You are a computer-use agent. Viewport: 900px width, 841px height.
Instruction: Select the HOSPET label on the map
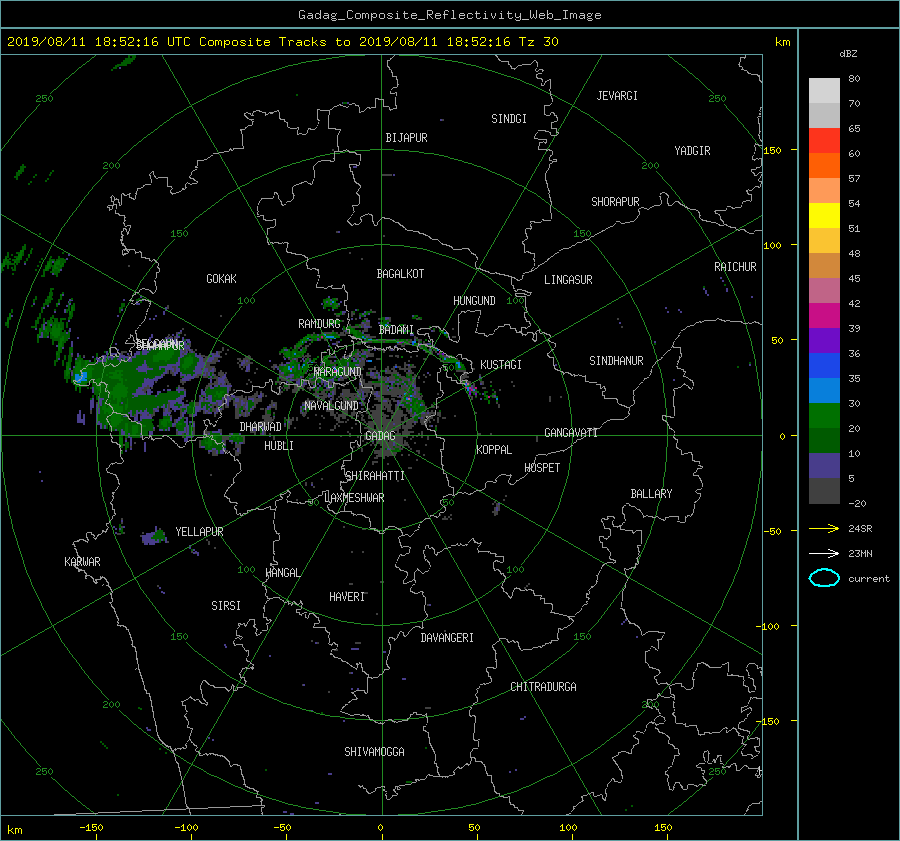click(x=542, y=468)
